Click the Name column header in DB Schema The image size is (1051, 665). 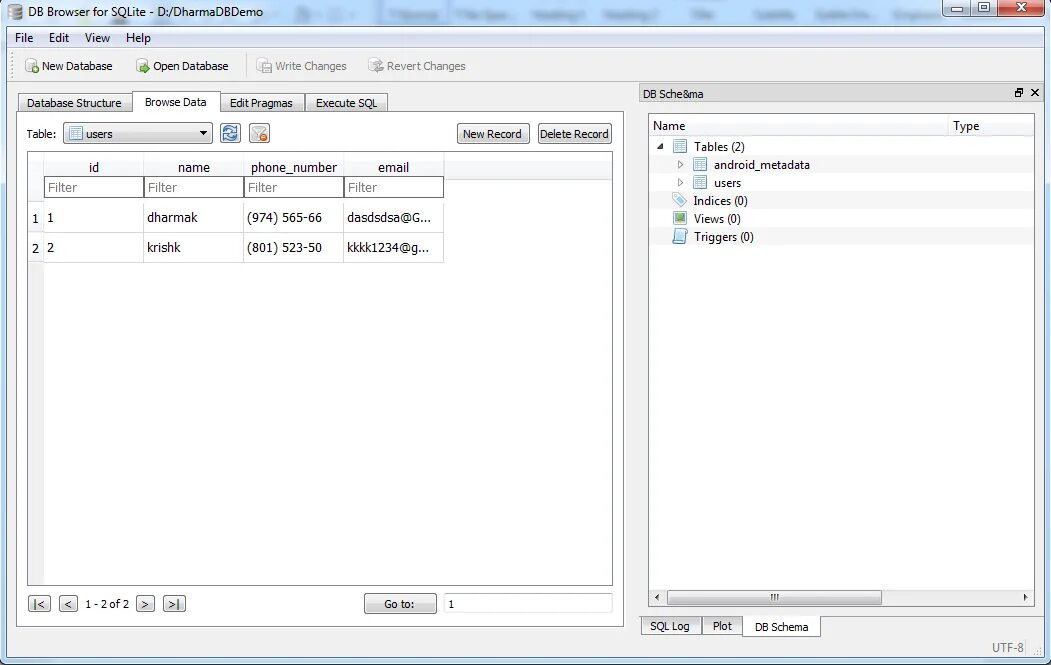798,125
